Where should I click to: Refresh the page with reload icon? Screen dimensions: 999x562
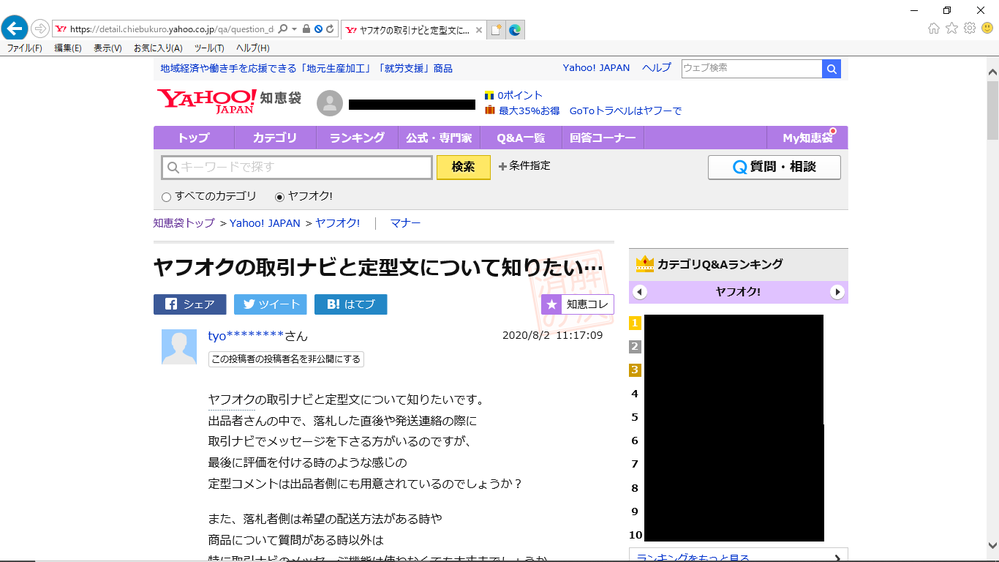click(330, 29)
